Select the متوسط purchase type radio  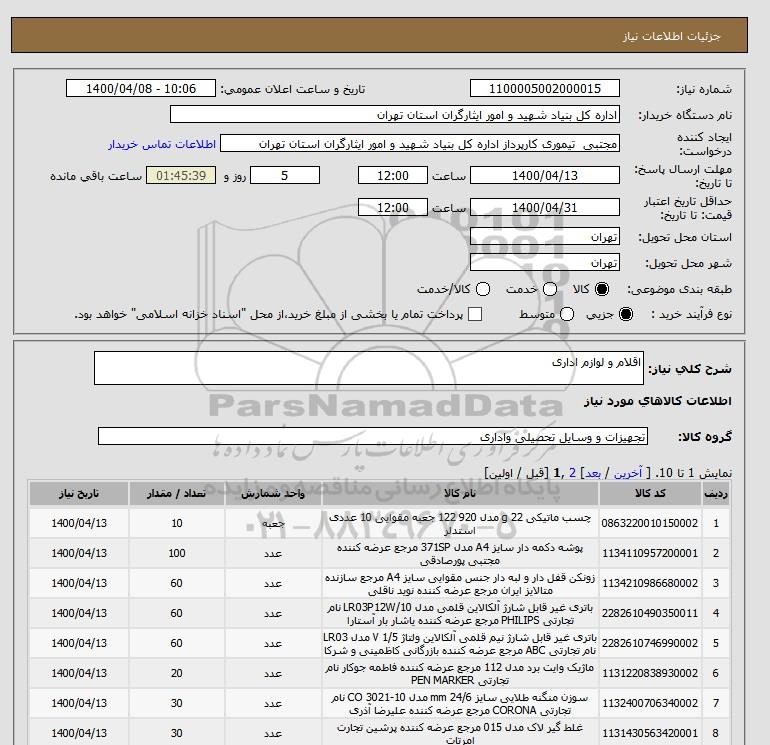(567, 314)
